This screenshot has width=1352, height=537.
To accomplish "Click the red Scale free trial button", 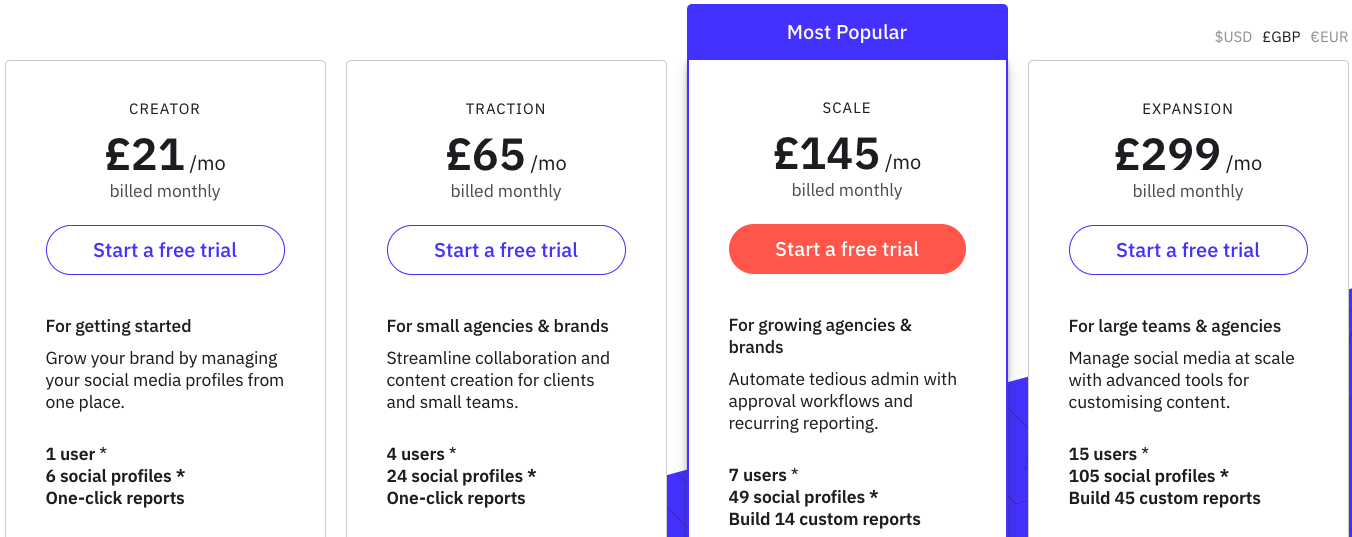I will tap(847, 249).
